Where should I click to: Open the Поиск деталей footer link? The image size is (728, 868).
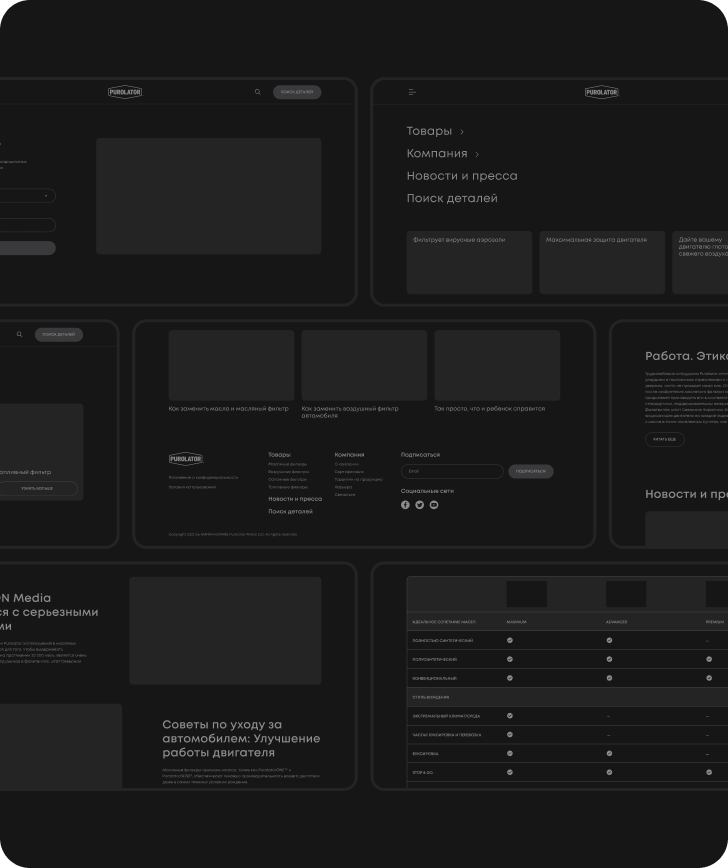(x=291, y=512)
